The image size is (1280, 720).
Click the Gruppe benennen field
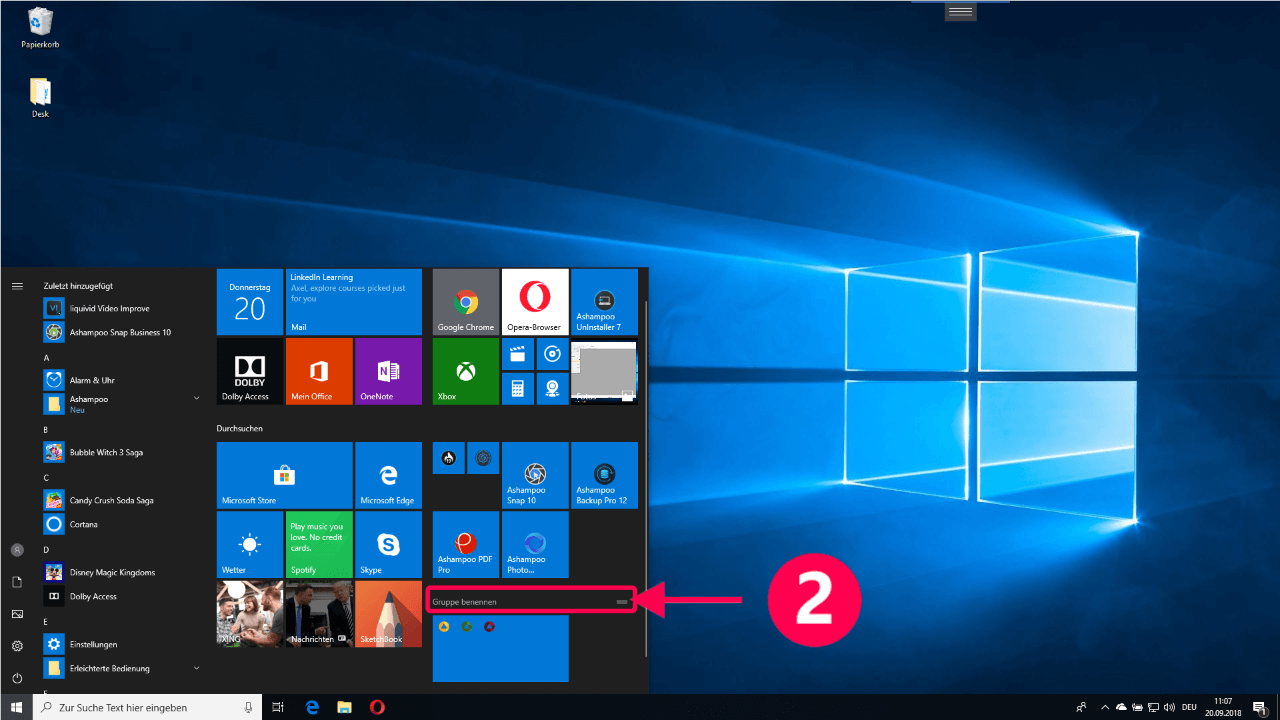pyautogui.click(x=533, y=601)
